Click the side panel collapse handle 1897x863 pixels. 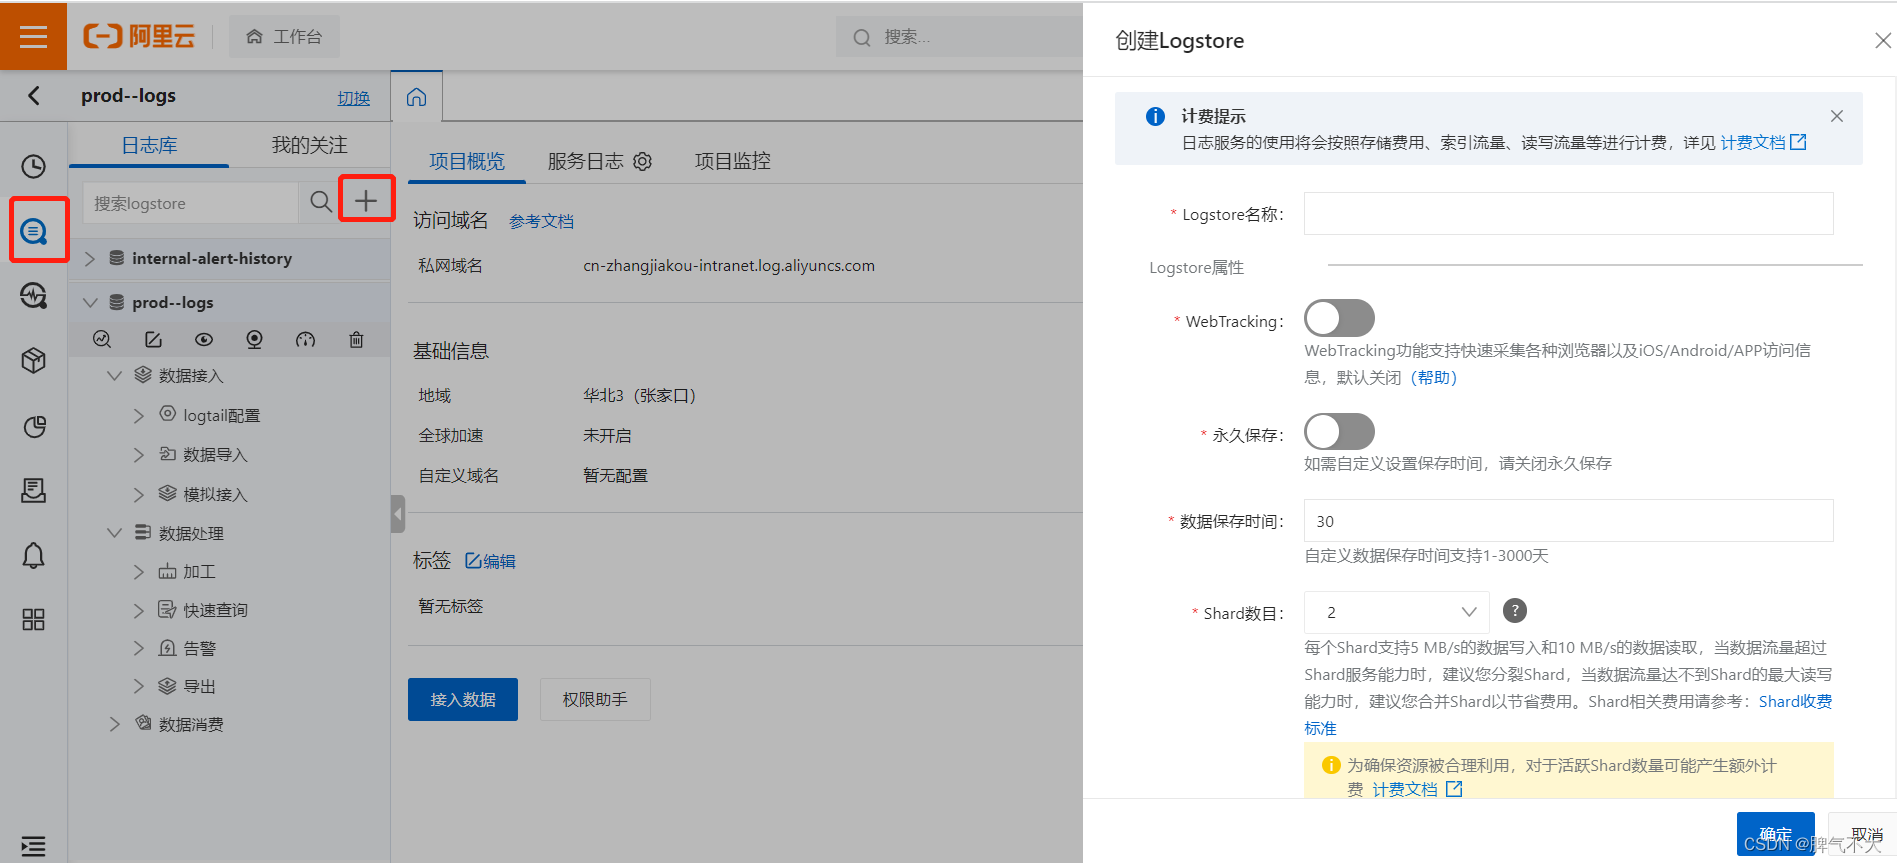coord(398,514)
